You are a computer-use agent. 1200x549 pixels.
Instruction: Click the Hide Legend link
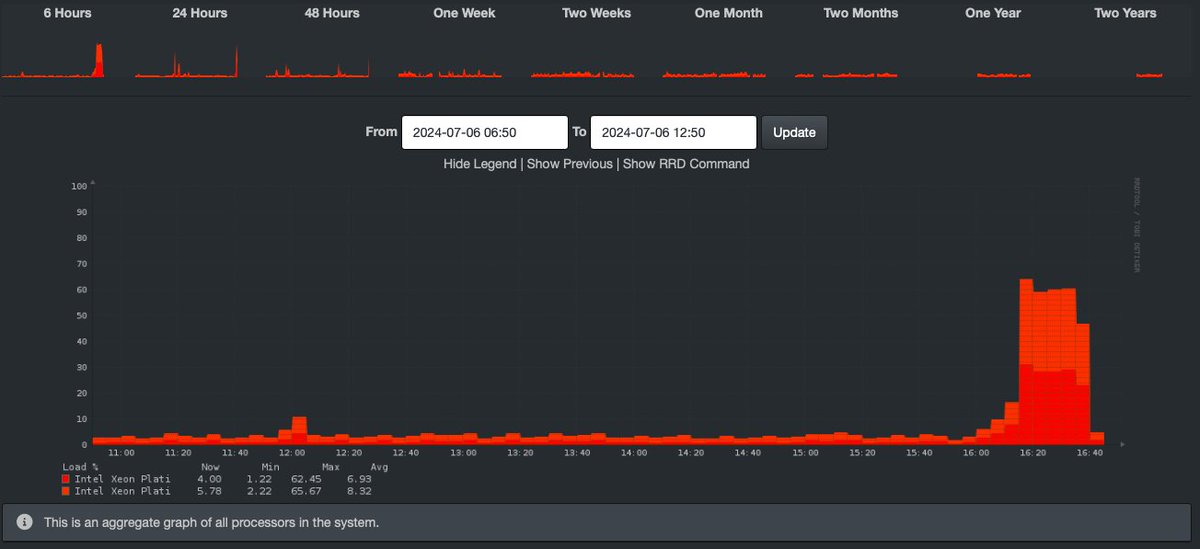point(480,164)
